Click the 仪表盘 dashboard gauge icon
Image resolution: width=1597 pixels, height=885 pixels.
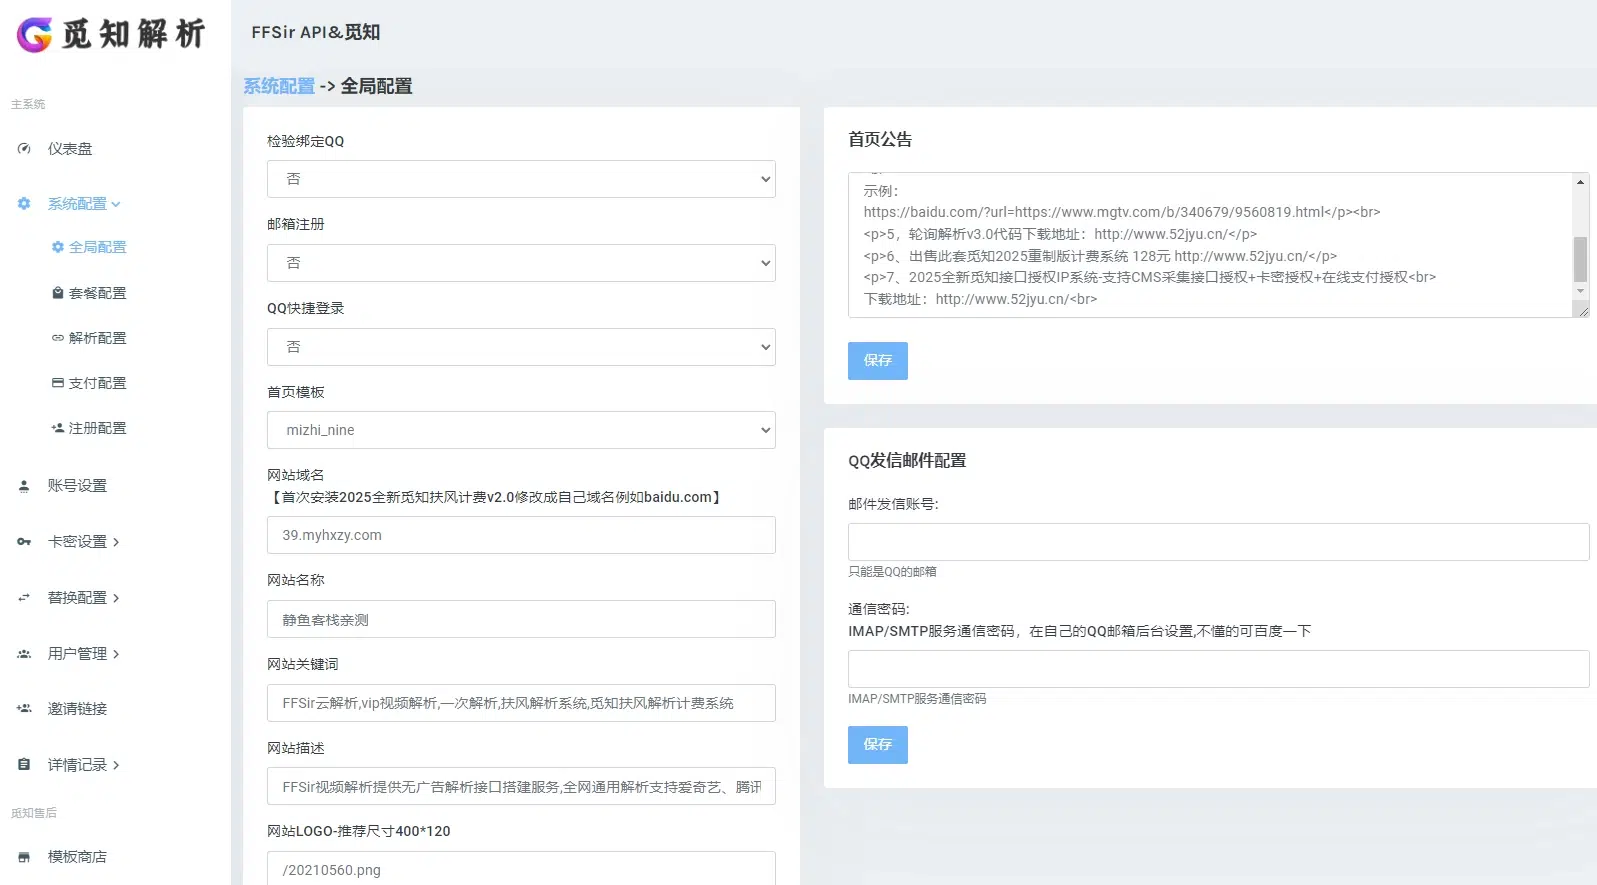24,149
